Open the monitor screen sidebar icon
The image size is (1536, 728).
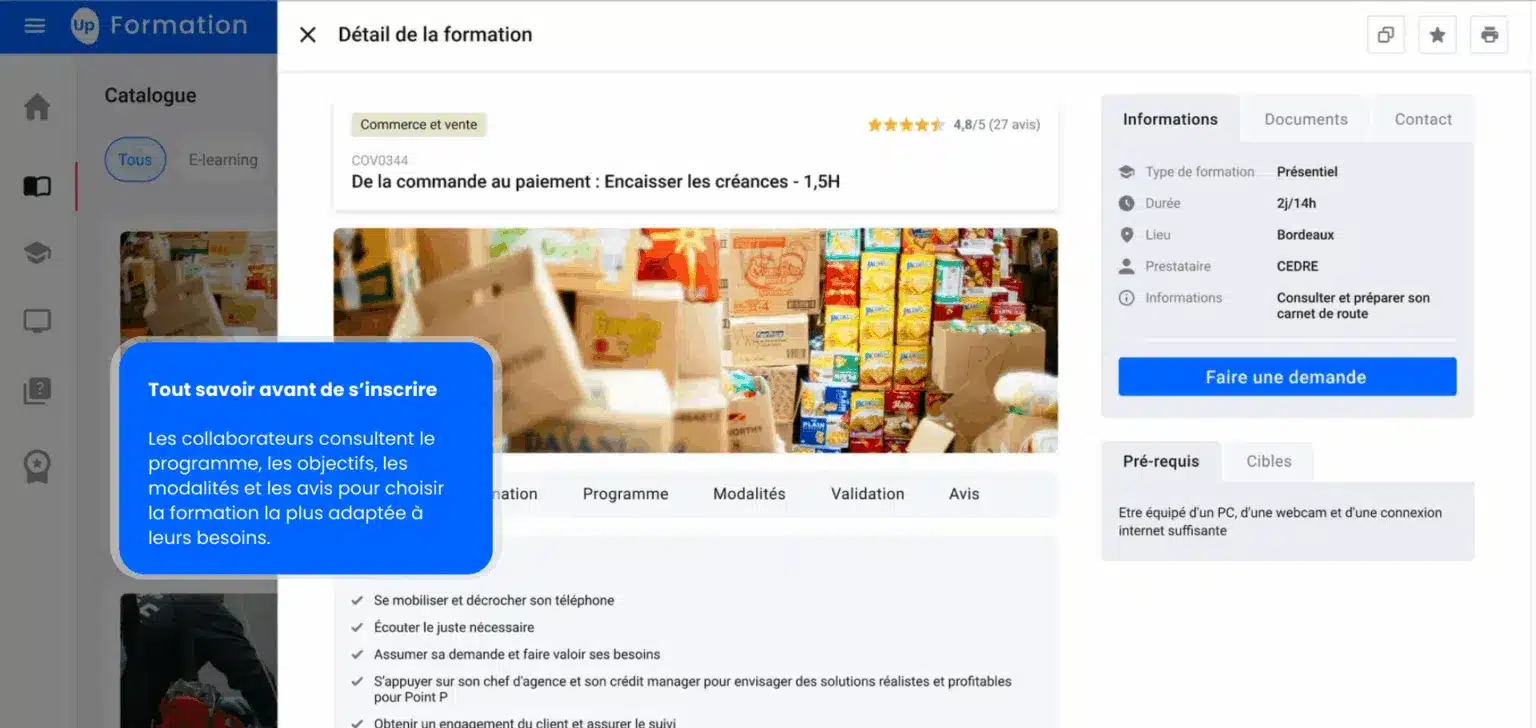(x=37, y=322)
